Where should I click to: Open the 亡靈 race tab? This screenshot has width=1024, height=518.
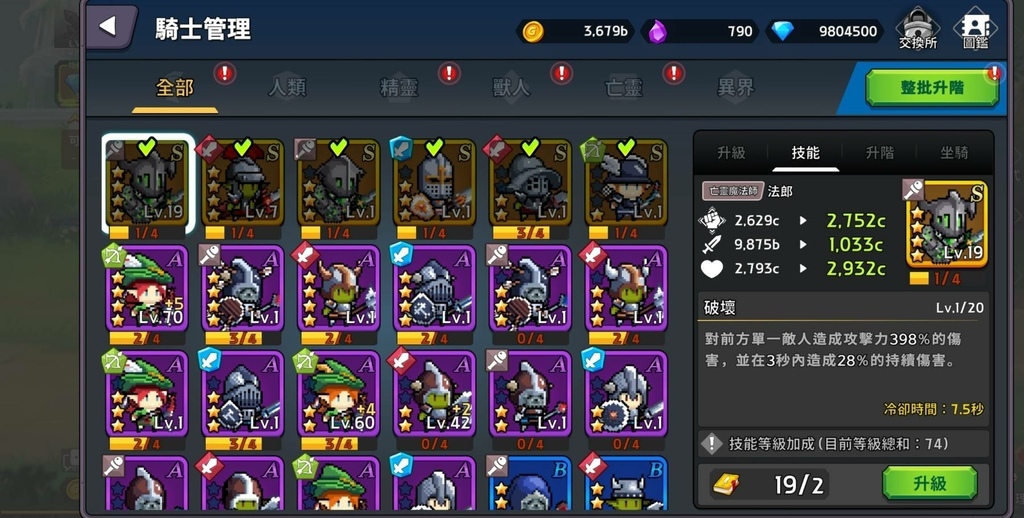click(x=624, y=88)
